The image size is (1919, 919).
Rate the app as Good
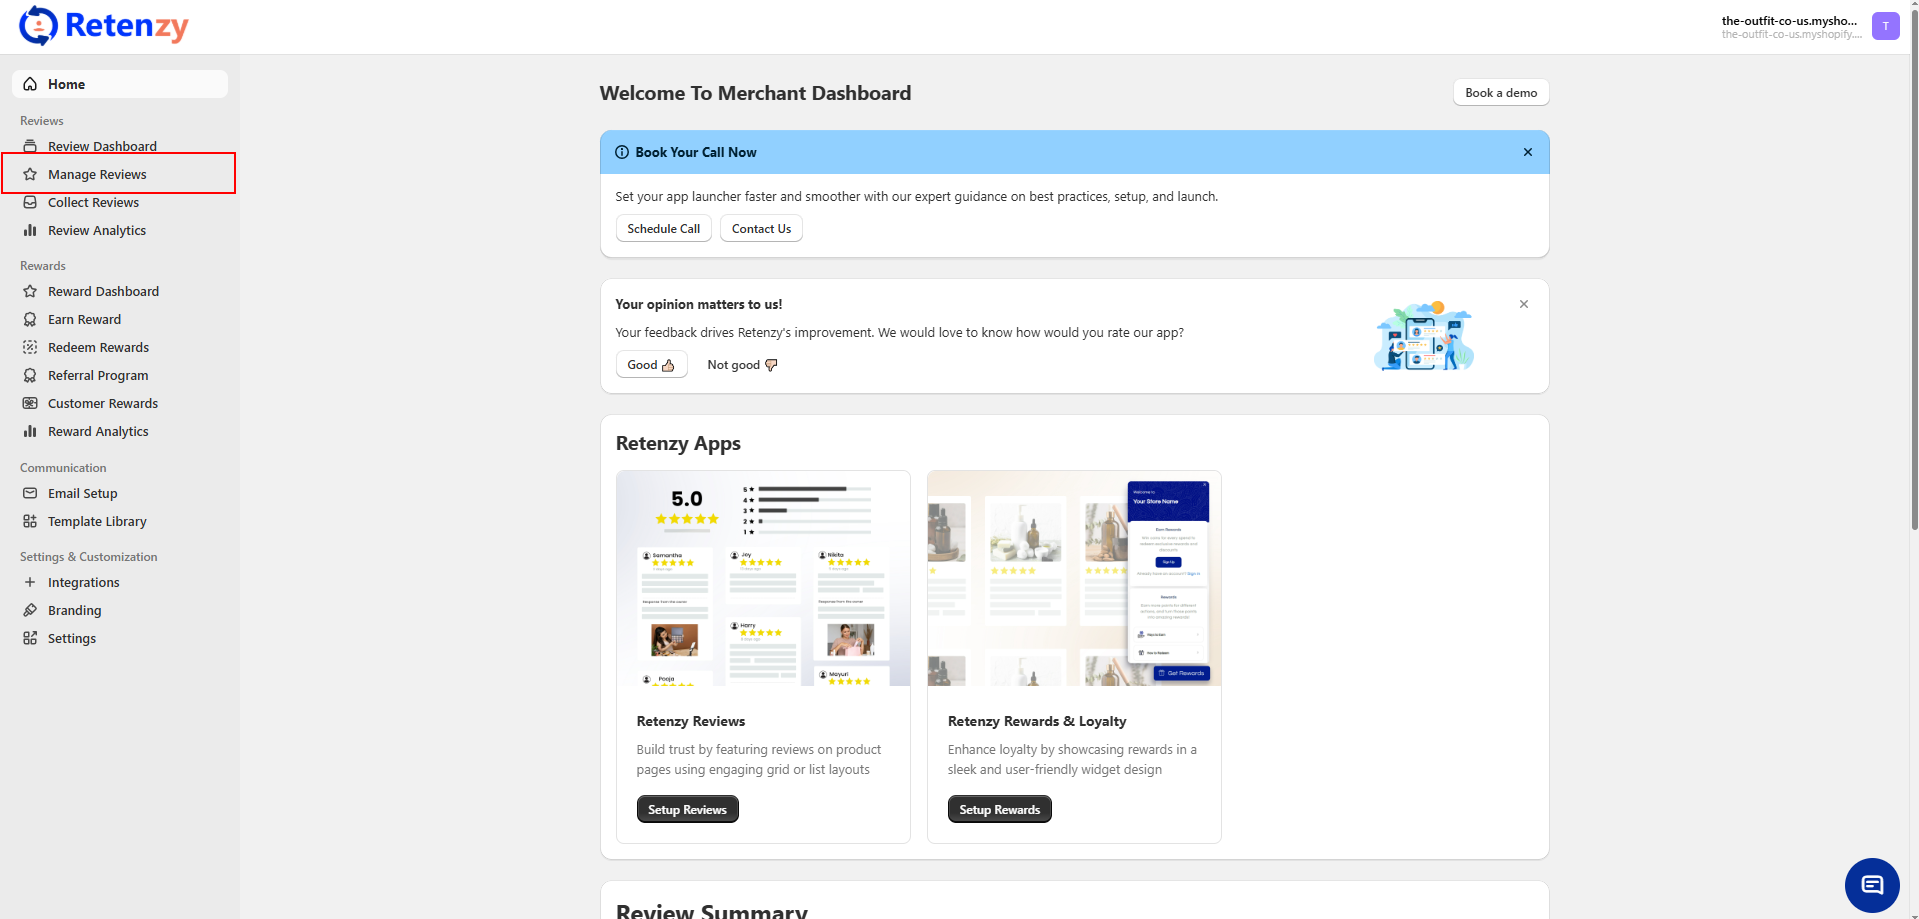pos(651,365)
